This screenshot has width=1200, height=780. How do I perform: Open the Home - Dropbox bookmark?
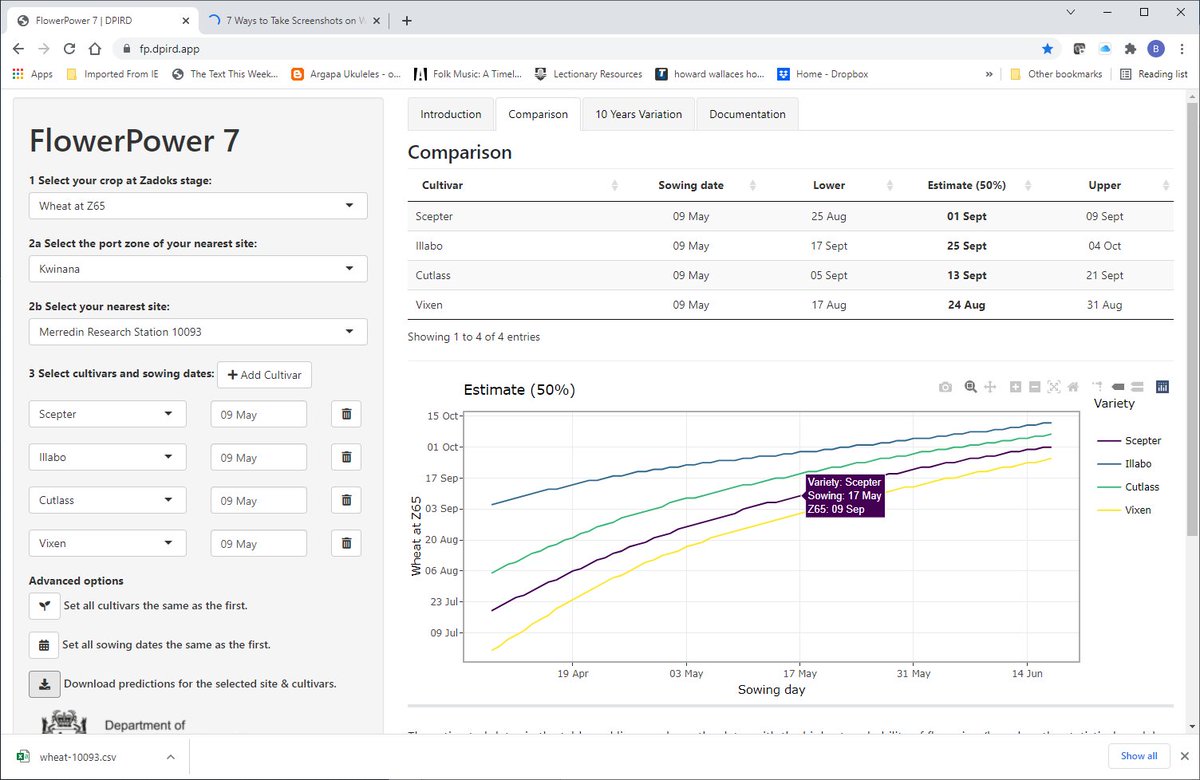tap(822, 74)
